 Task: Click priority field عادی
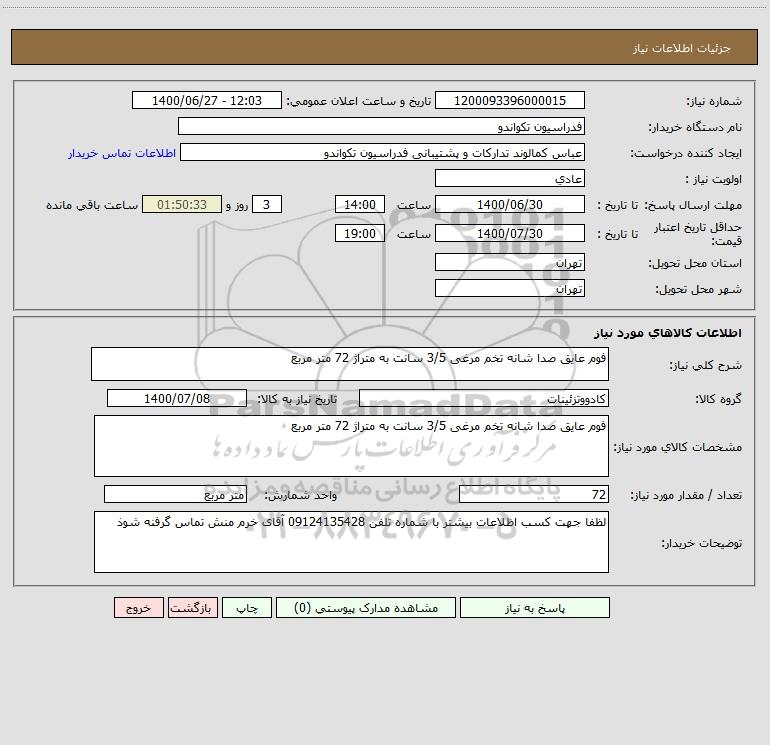[x=510, y=178]
